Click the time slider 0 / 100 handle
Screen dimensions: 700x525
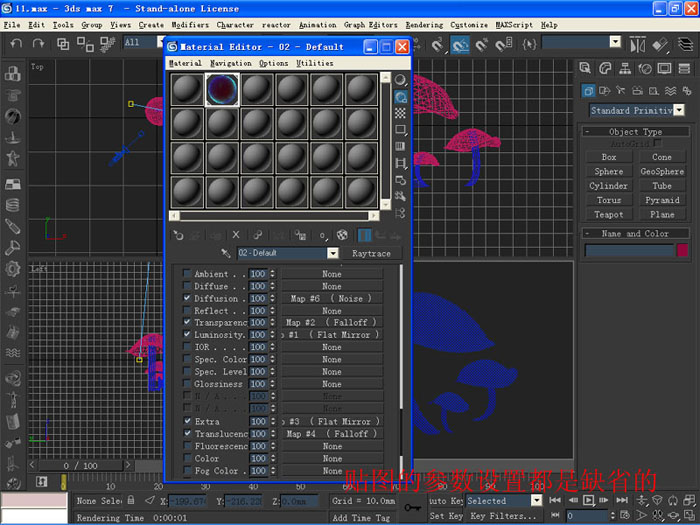pyautogui.click(x=80, y=466)
